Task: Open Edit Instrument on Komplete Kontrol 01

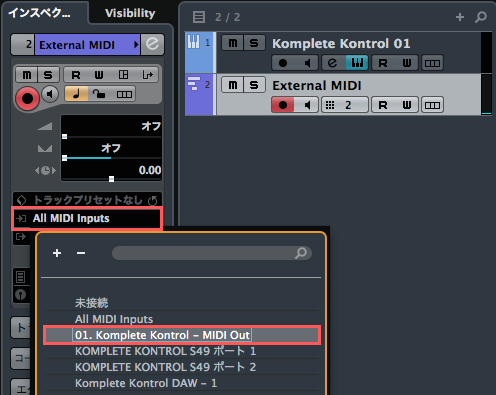Action: pyautogui.click(x=333, y=63)
